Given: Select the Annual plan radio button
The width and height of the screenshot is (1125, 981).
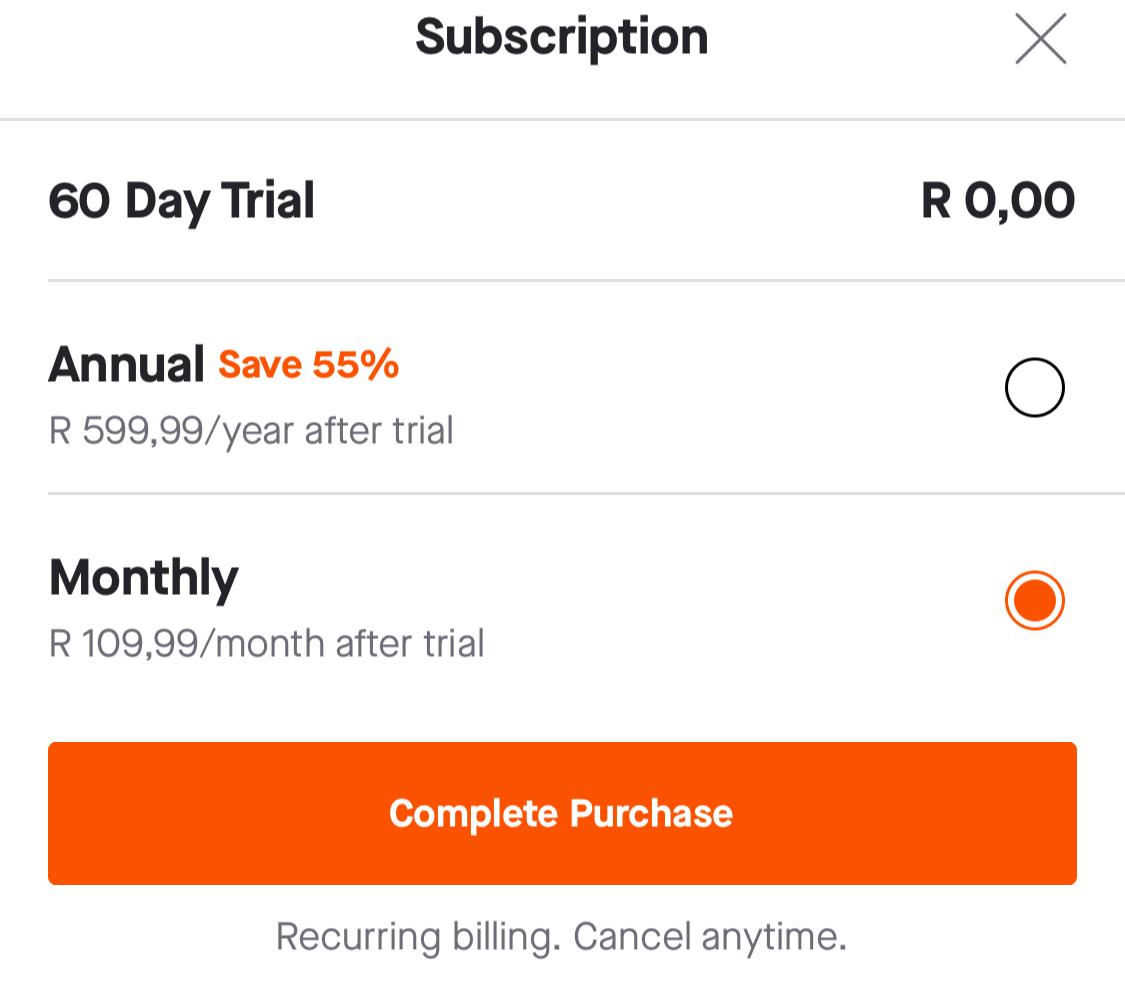Looking at the screenshot, I should point(1034,387).
